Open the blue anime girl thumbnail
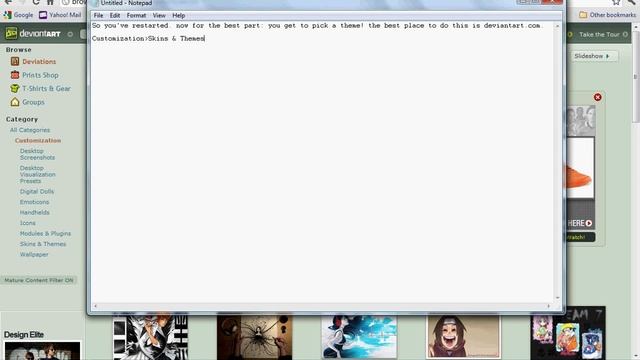Screen dimensions: 640x360 [359, 337]
